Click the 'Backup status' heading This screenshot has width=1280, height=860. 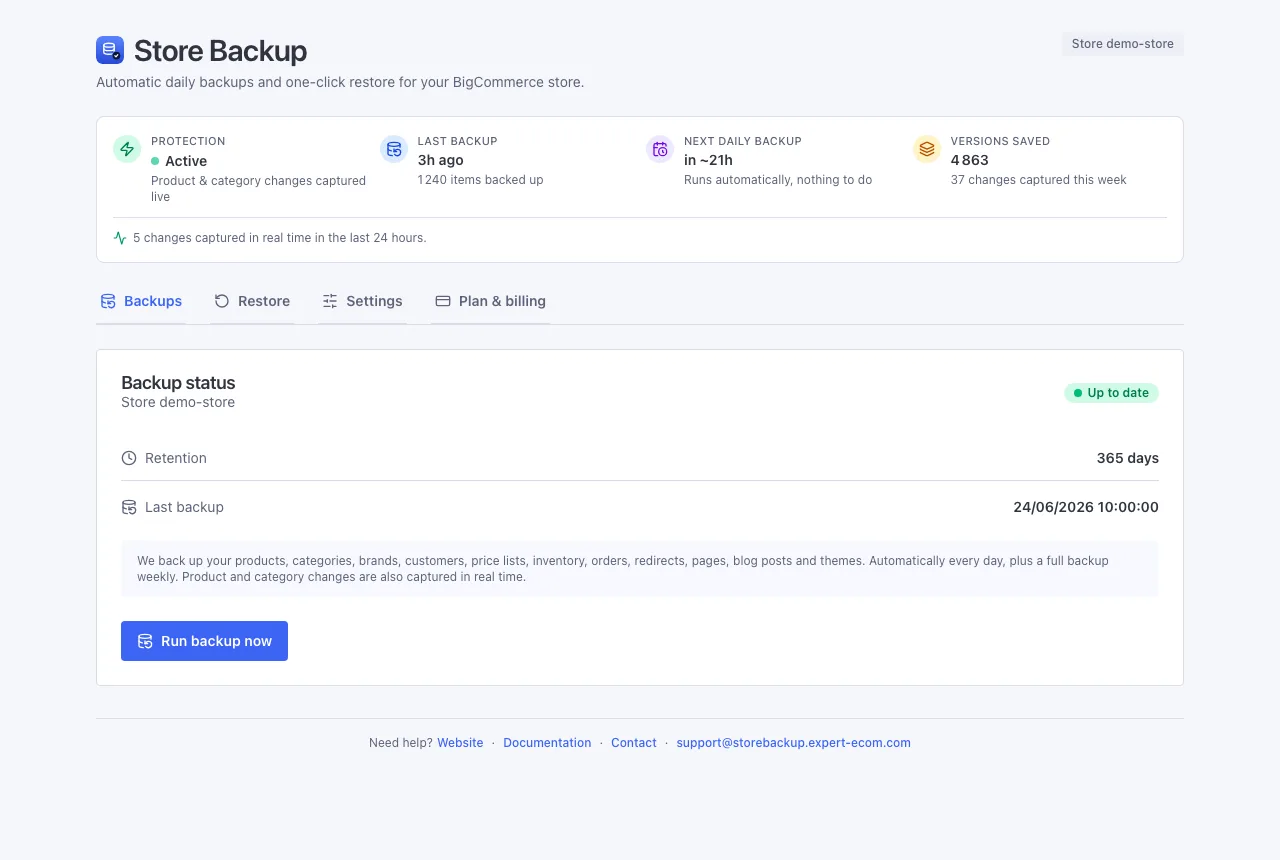pos(178,383)
